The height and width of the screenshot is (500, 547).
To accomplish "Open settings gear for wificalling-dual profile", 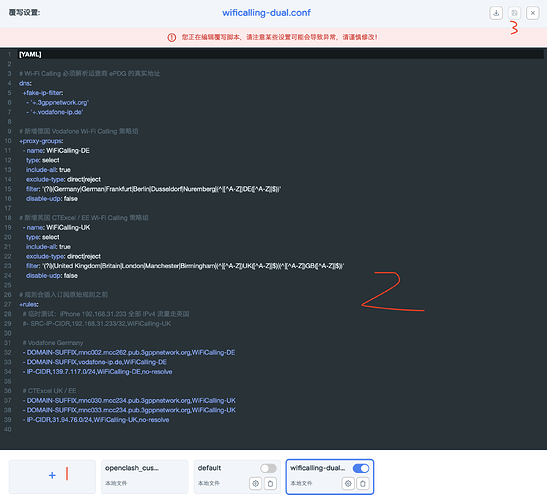I will point(348,484).
